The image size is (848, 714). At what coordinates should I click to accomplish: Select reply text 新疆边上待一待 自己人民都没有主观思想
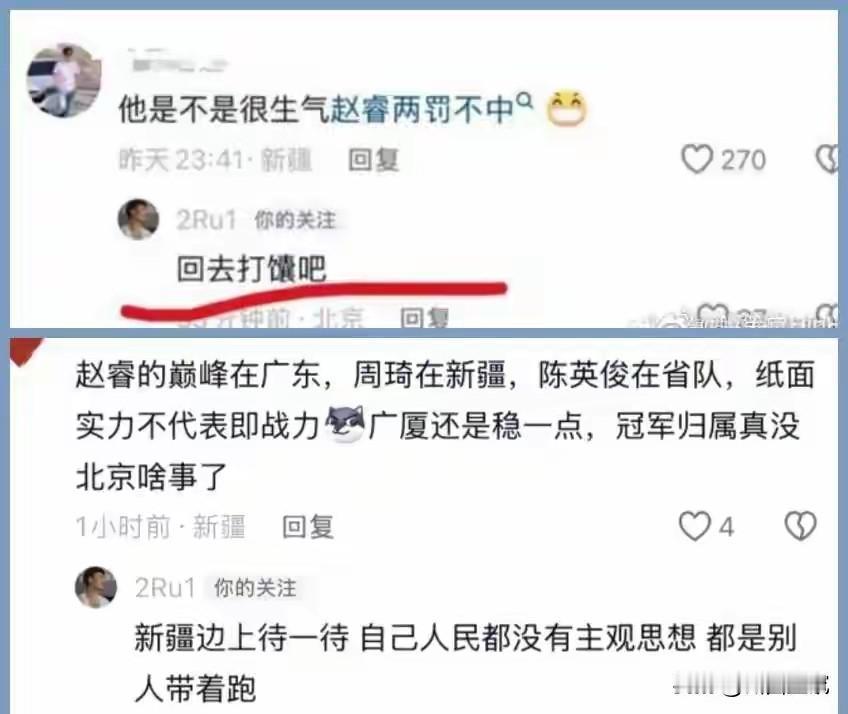pyautogui.click(x=415, y=638)
